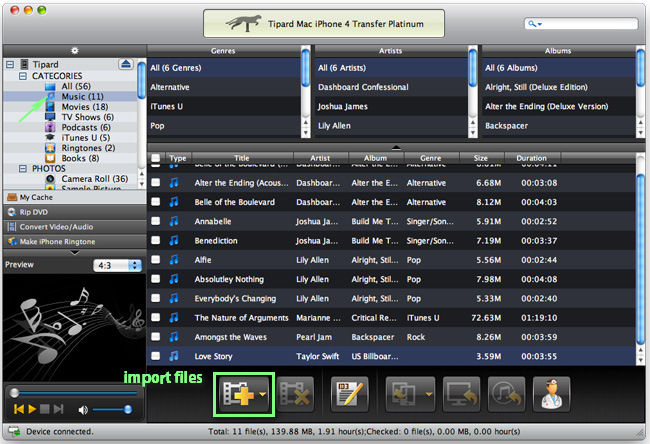The width and height of the screenshot is (650, 444).
Task: Filter by Joshua James artist
Action: (391, 107)
